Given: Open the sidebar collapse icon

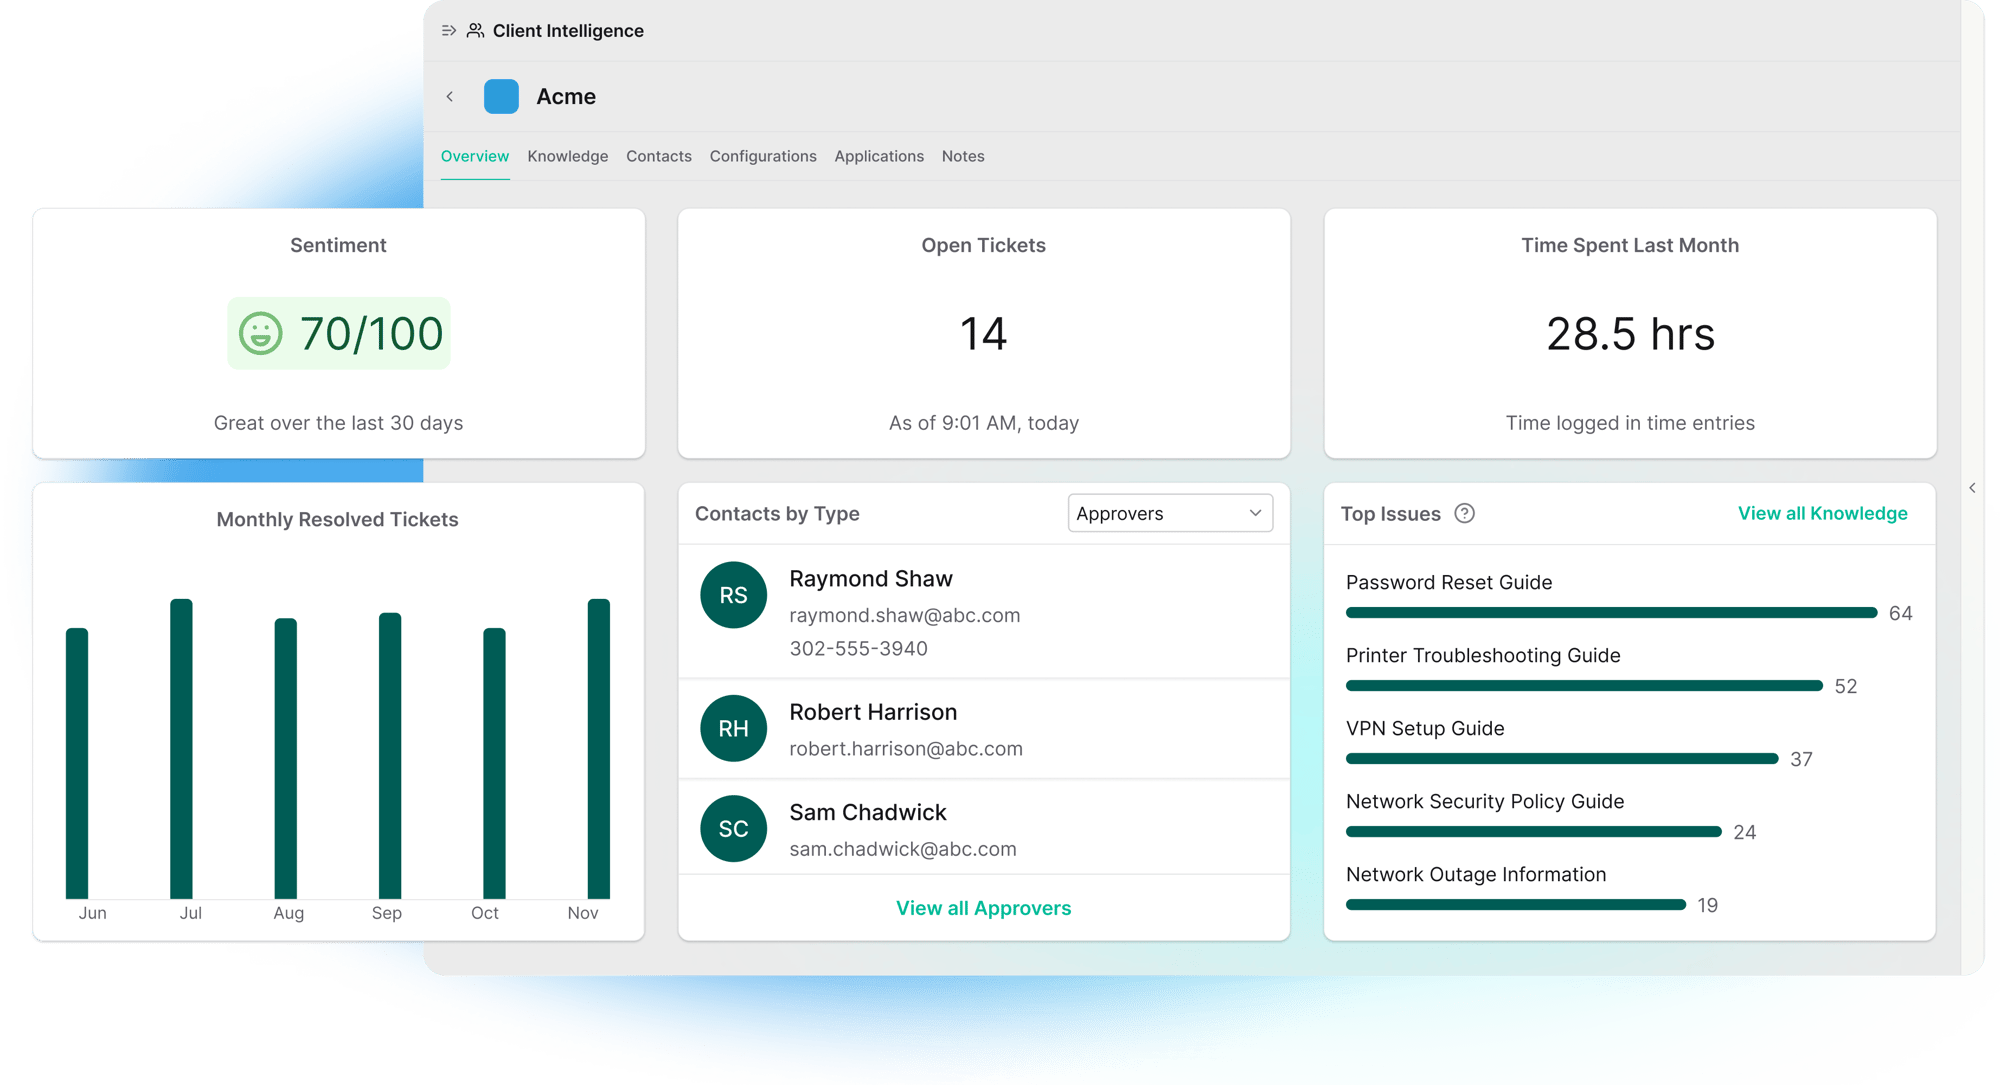Looking at the screenshot, I should pos(447,30).
